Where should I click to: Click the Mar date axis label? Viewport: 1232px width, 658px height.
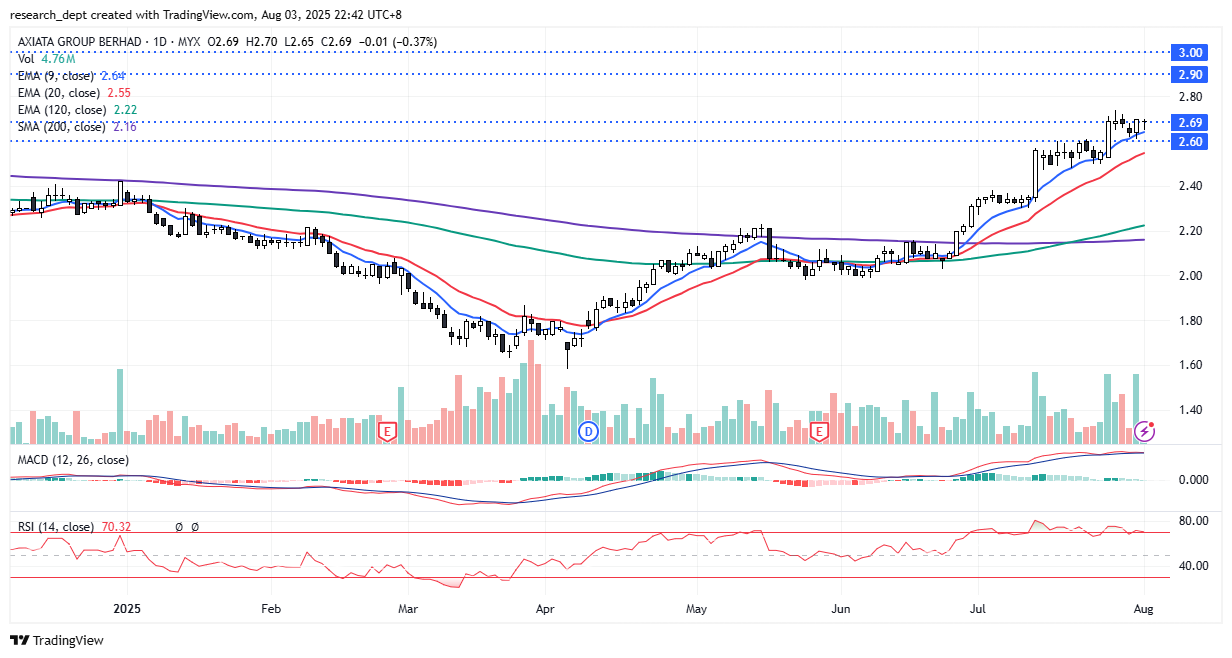(406, 608)
